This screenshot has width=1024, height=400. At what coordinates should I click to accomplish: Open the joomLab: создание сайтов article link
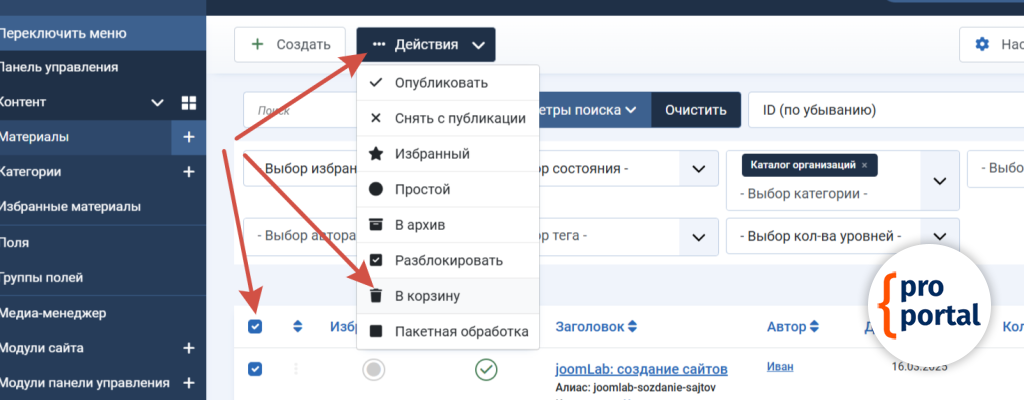click(641, 369)
